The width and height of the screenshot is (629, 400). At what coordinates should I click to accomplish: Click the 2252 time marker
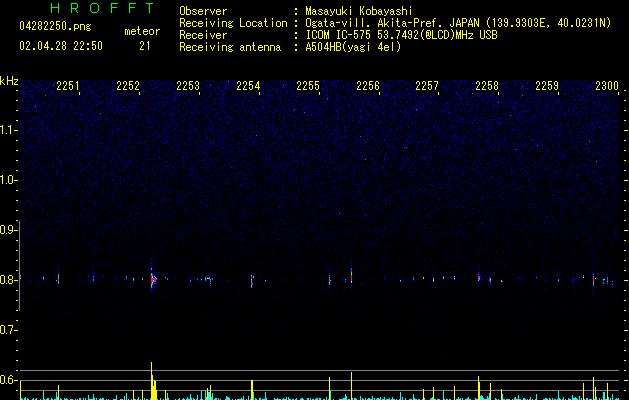click(128, 85)
